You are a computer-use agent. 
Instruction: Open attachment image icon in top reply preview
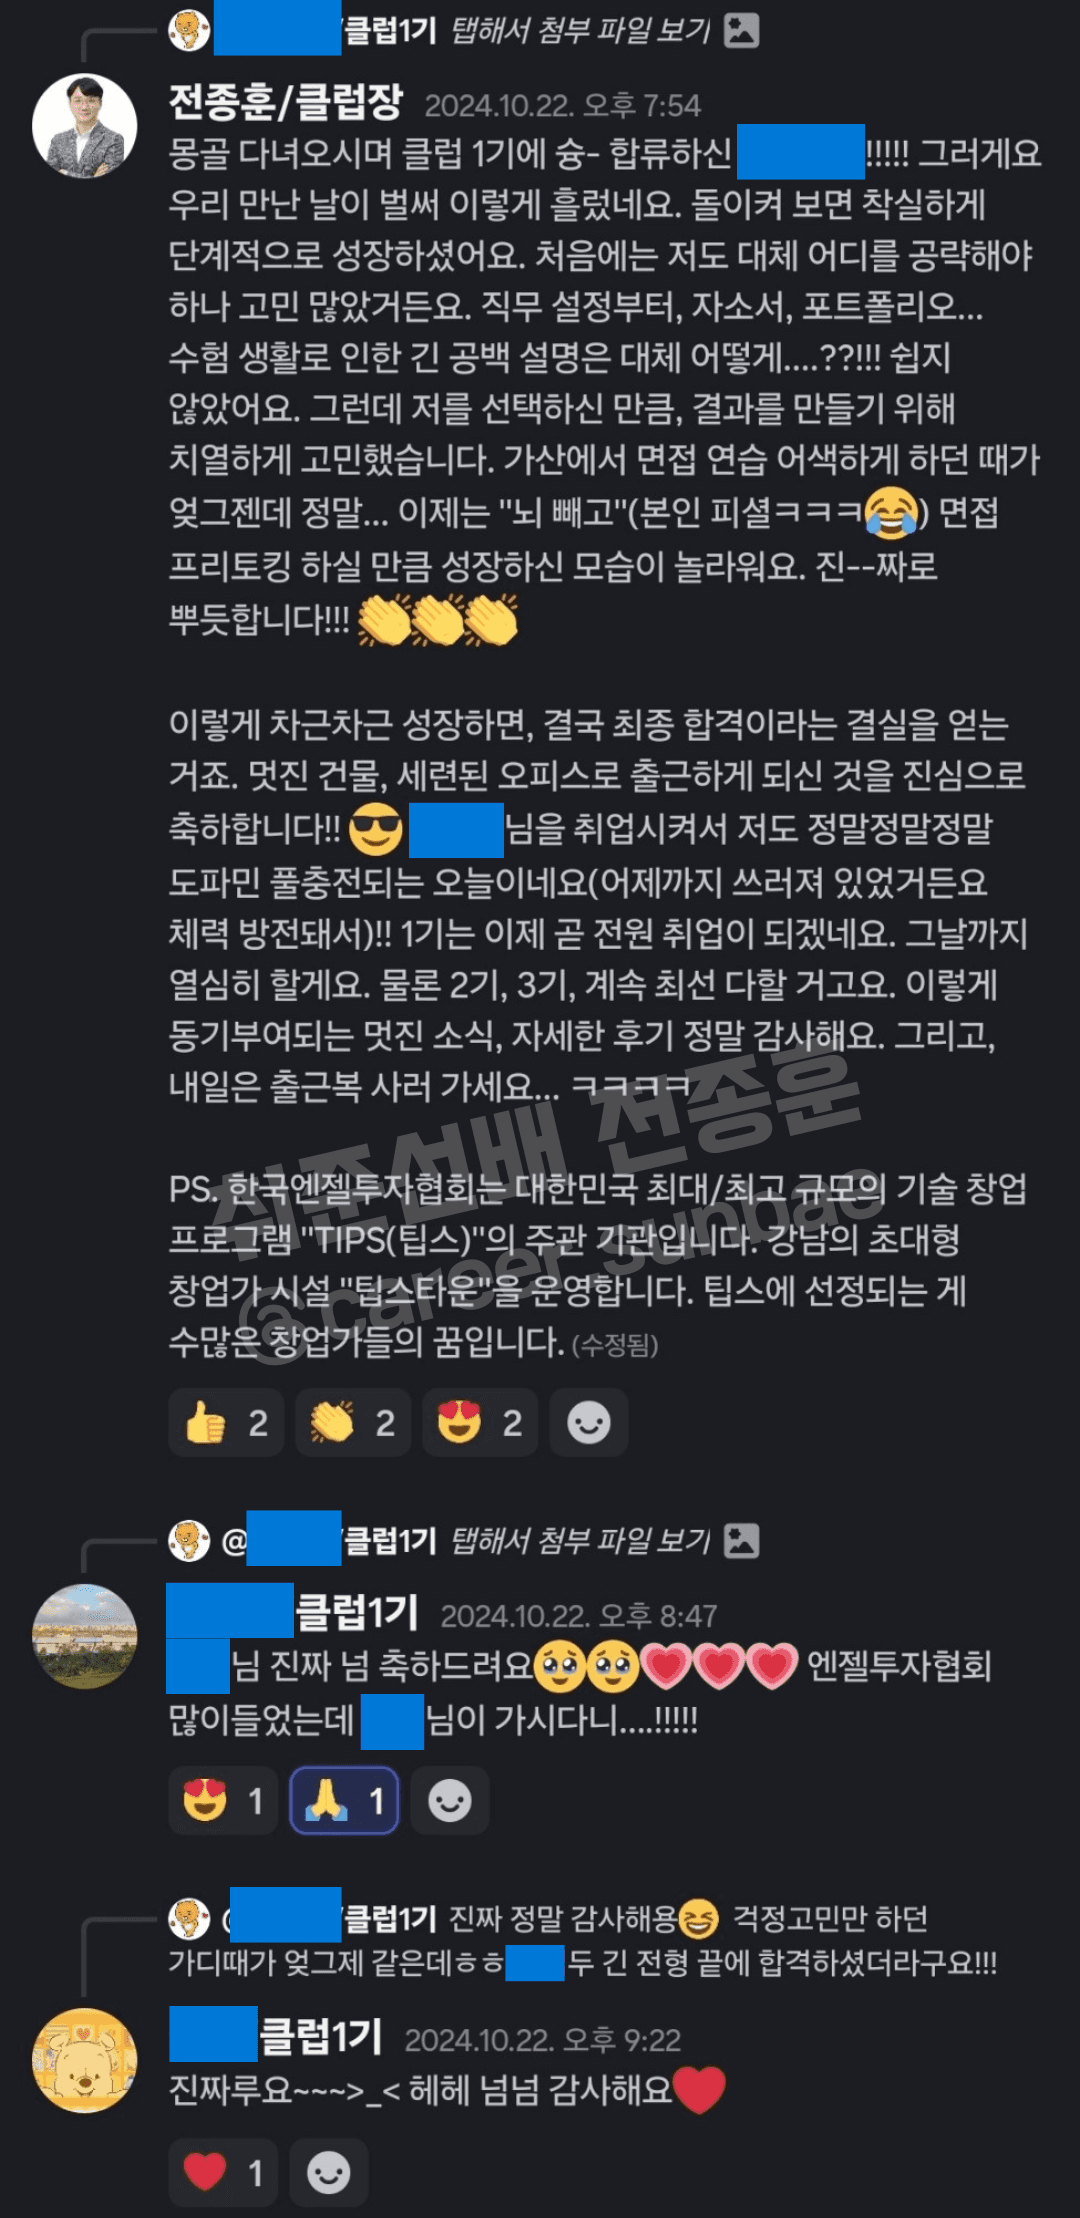741,31
